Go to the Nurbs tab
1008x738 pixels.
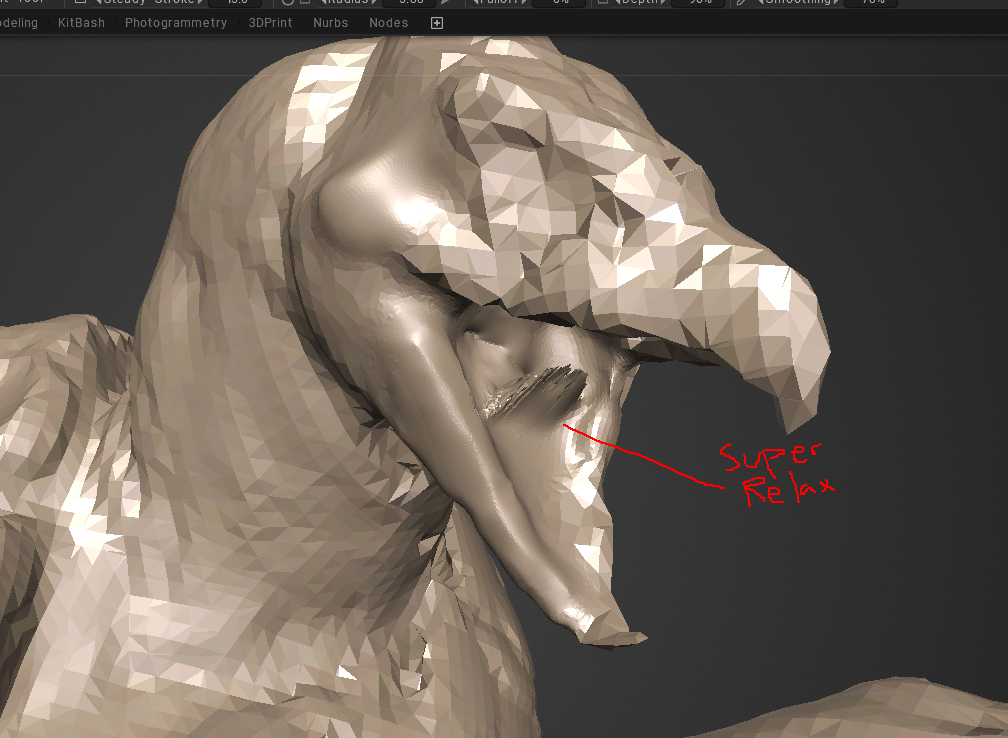pos(331,23)
